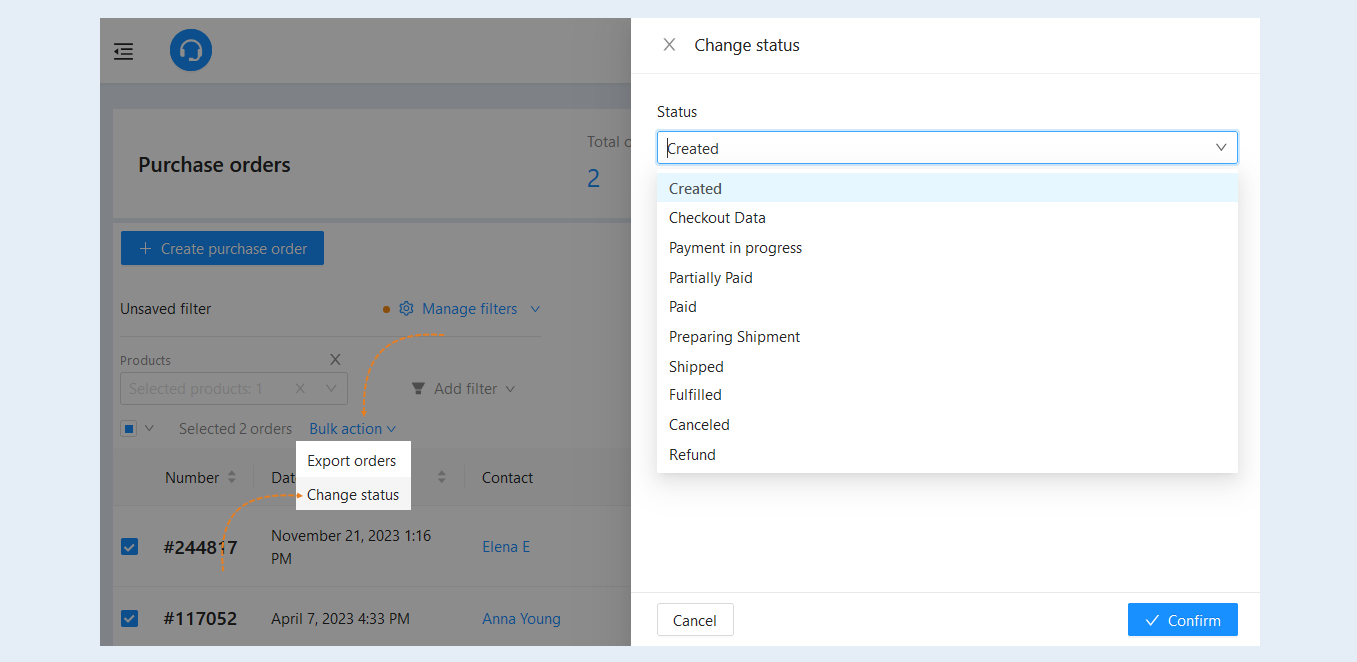This screenshot has height=662, width=1357.
Task: Select Payment in progress option
Action: pyautogui.click(x=947, y=248)
